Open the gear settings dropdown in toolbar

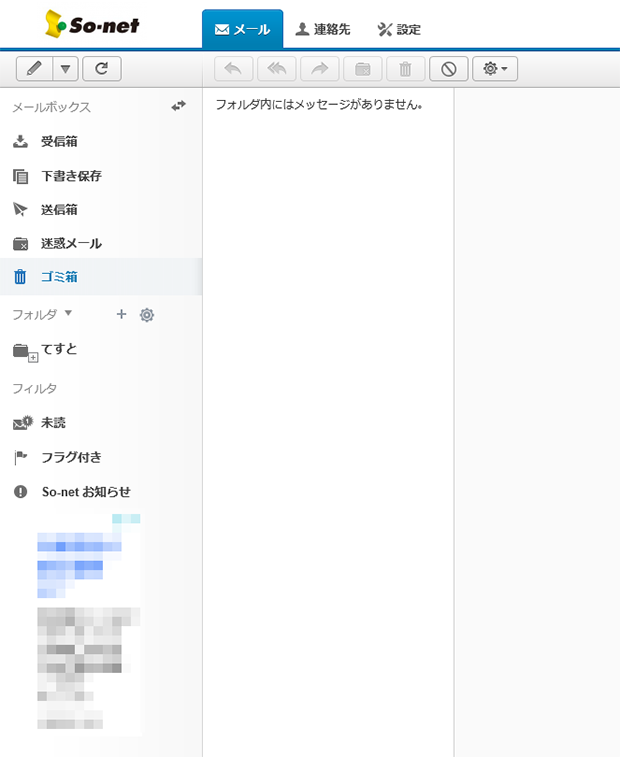click(494, 69)
